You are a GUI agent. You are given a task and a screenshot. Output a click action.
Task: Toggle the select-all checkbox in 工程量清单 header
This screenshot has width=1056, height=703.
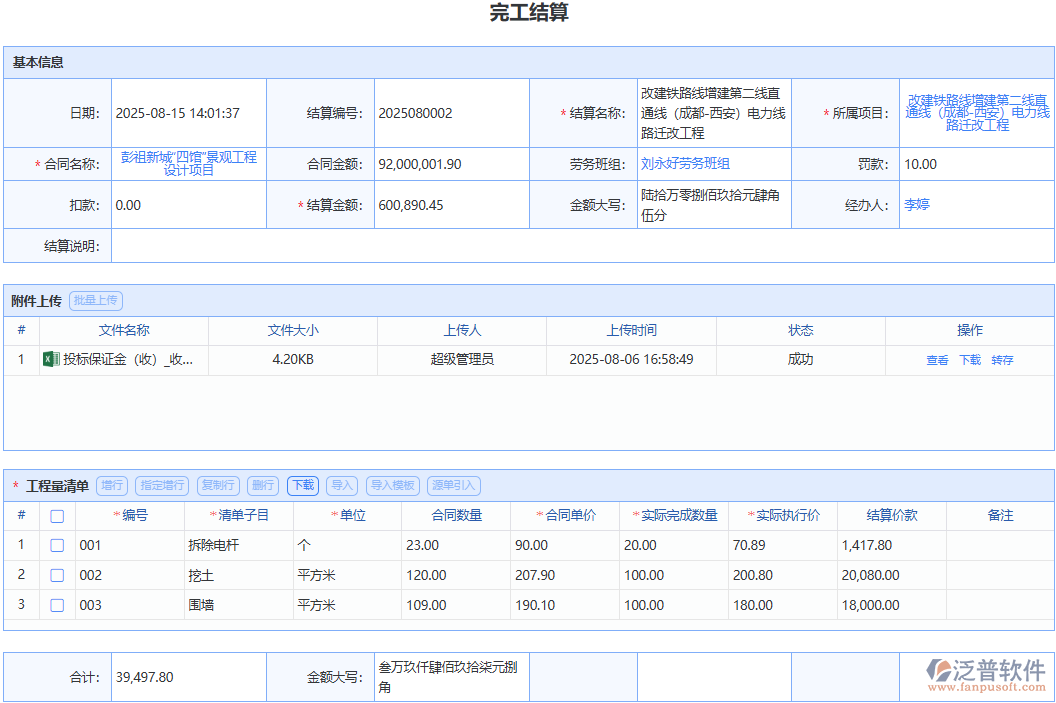coord(57,515)
